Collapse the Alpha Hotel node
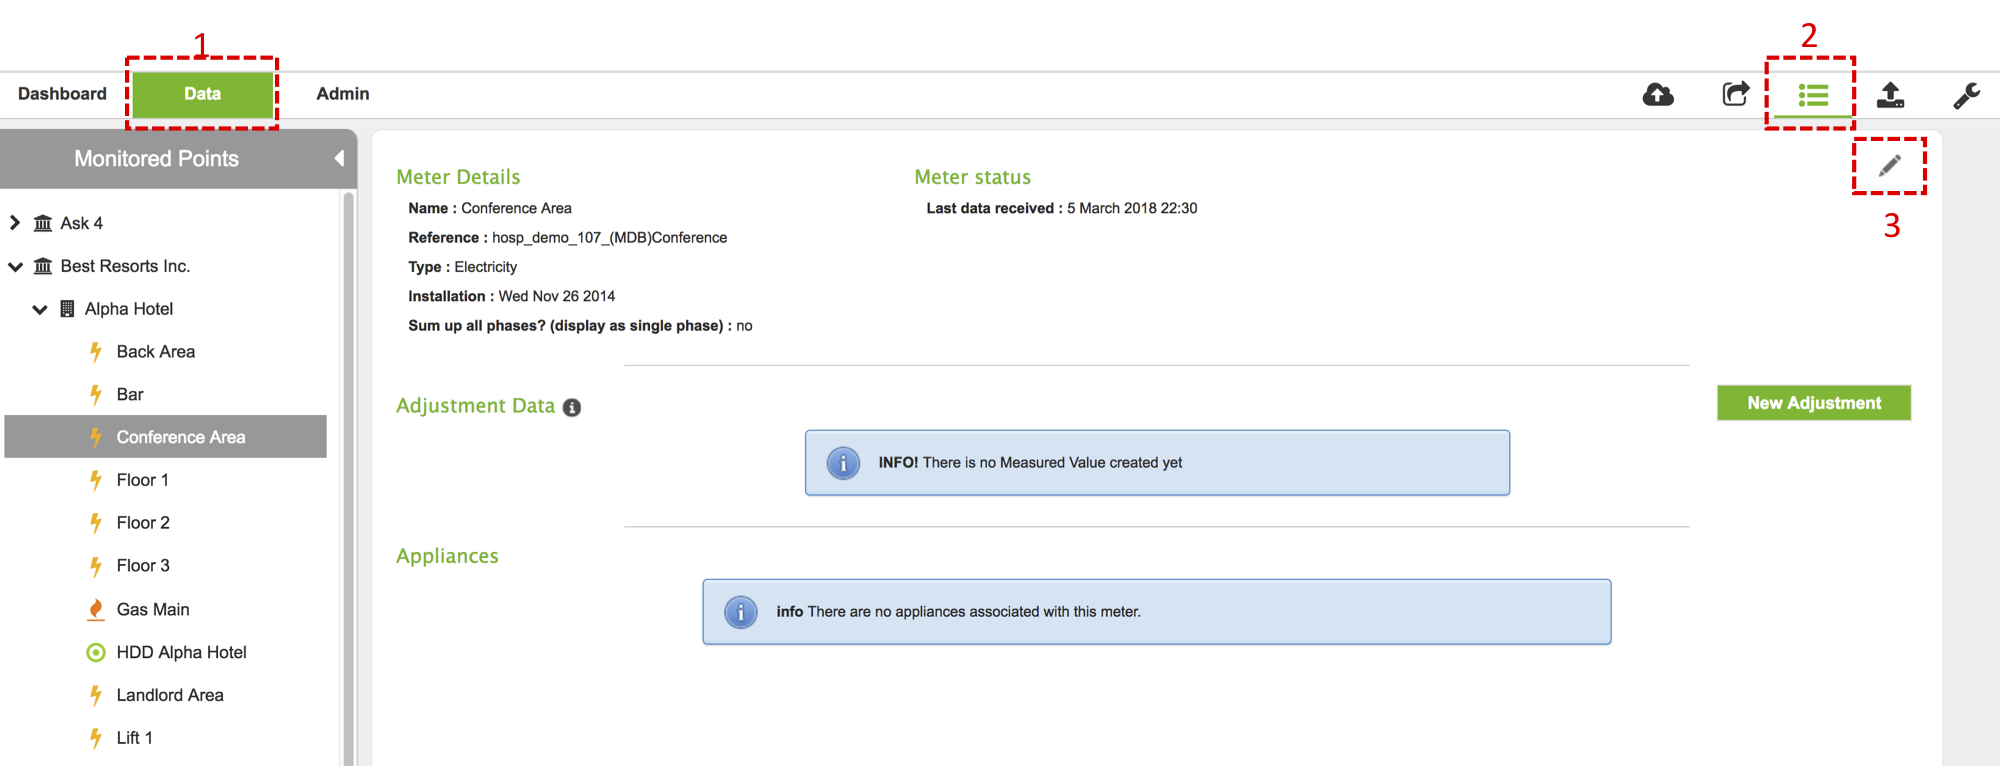Image resolution: width=2000 pixels, height=766 pixels. [40, 309]
